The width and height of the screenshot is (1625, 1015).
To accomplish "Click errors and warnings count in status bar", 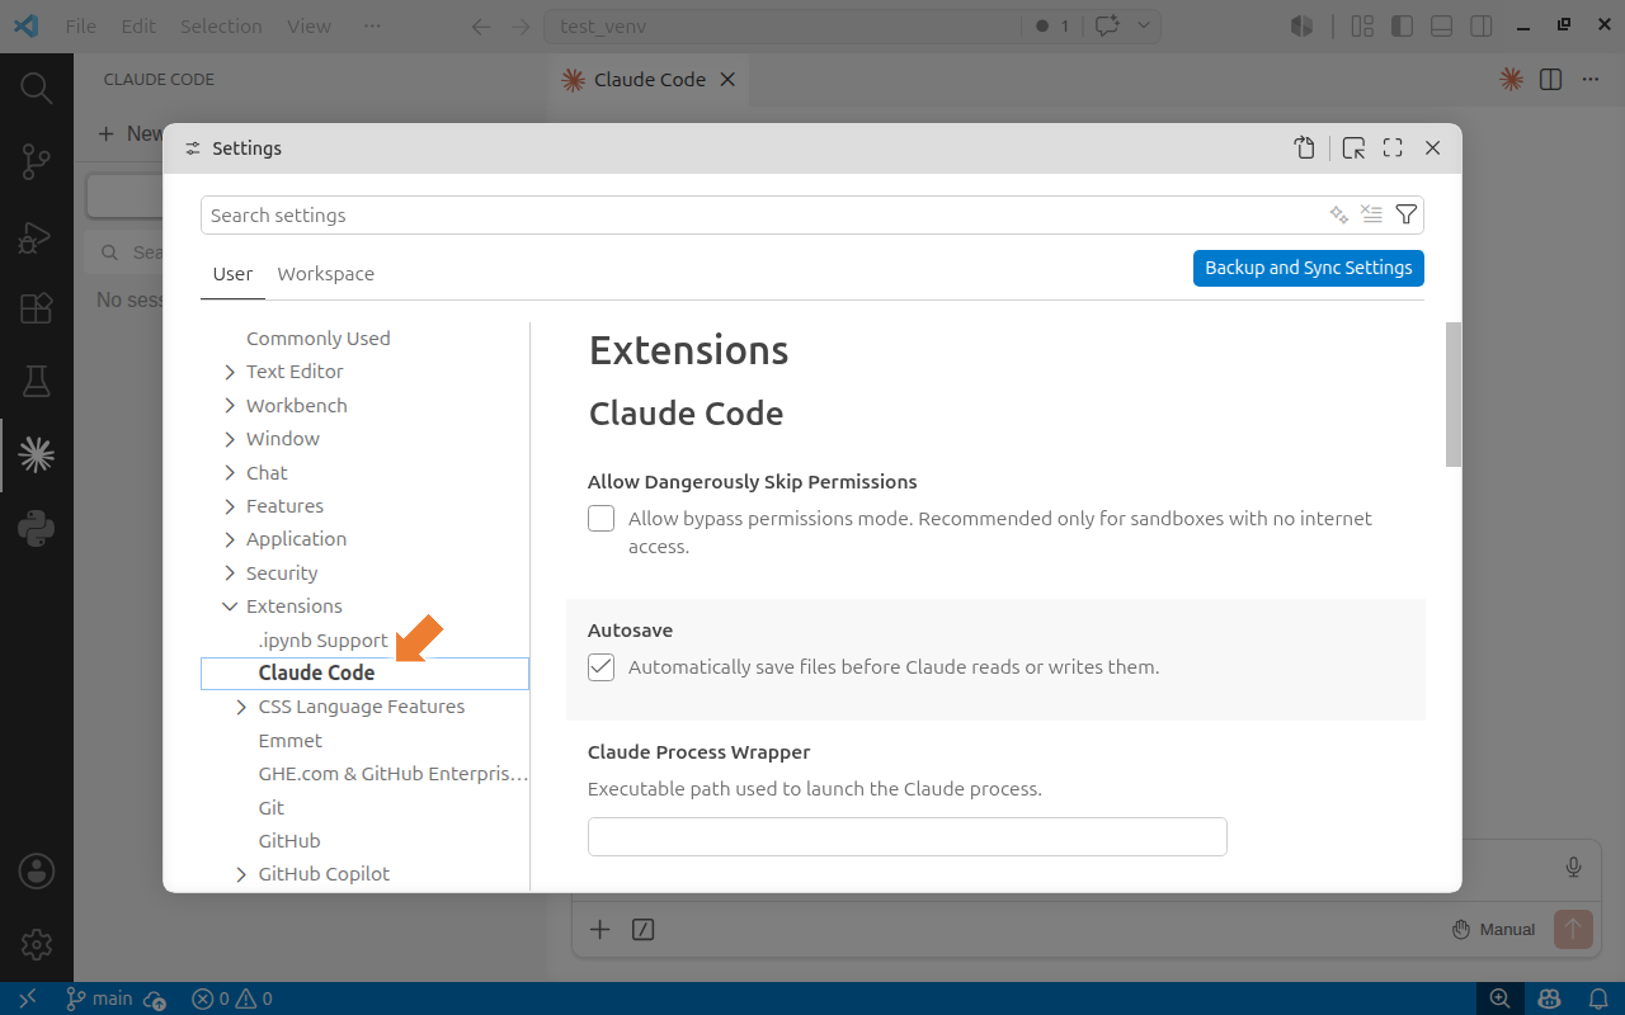I will tap(232, 999).
